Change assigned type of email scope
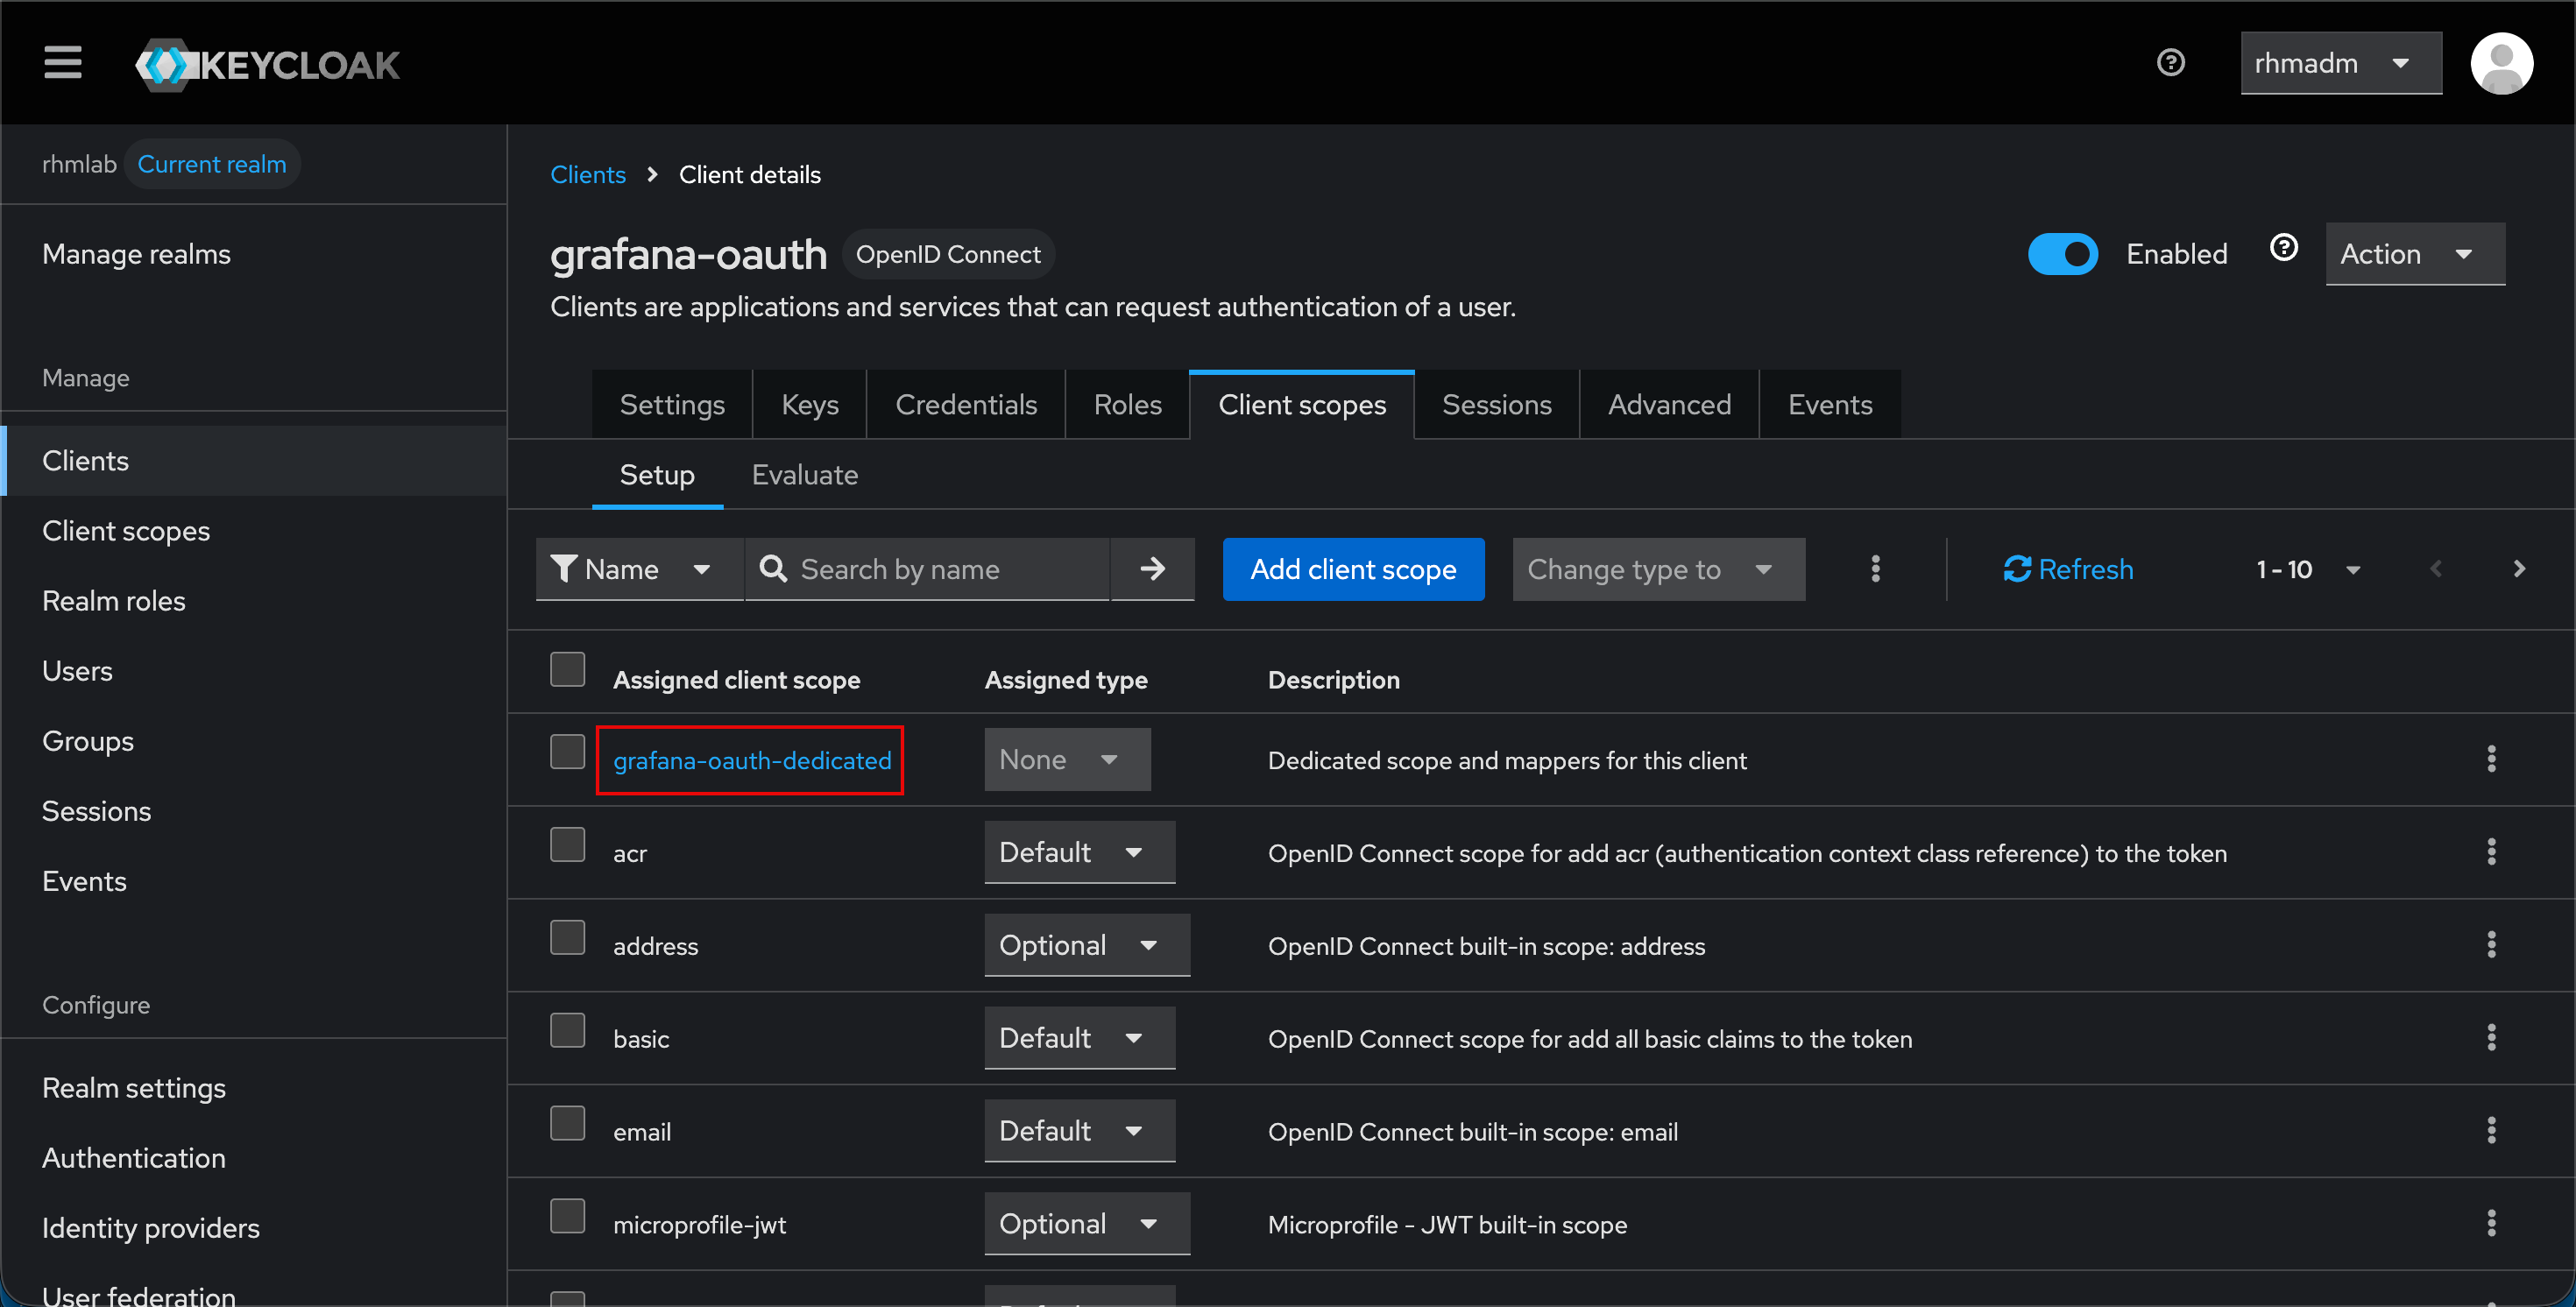The width and height of the screenshot is (2576, 1307). click(x=1078, y=1131)
